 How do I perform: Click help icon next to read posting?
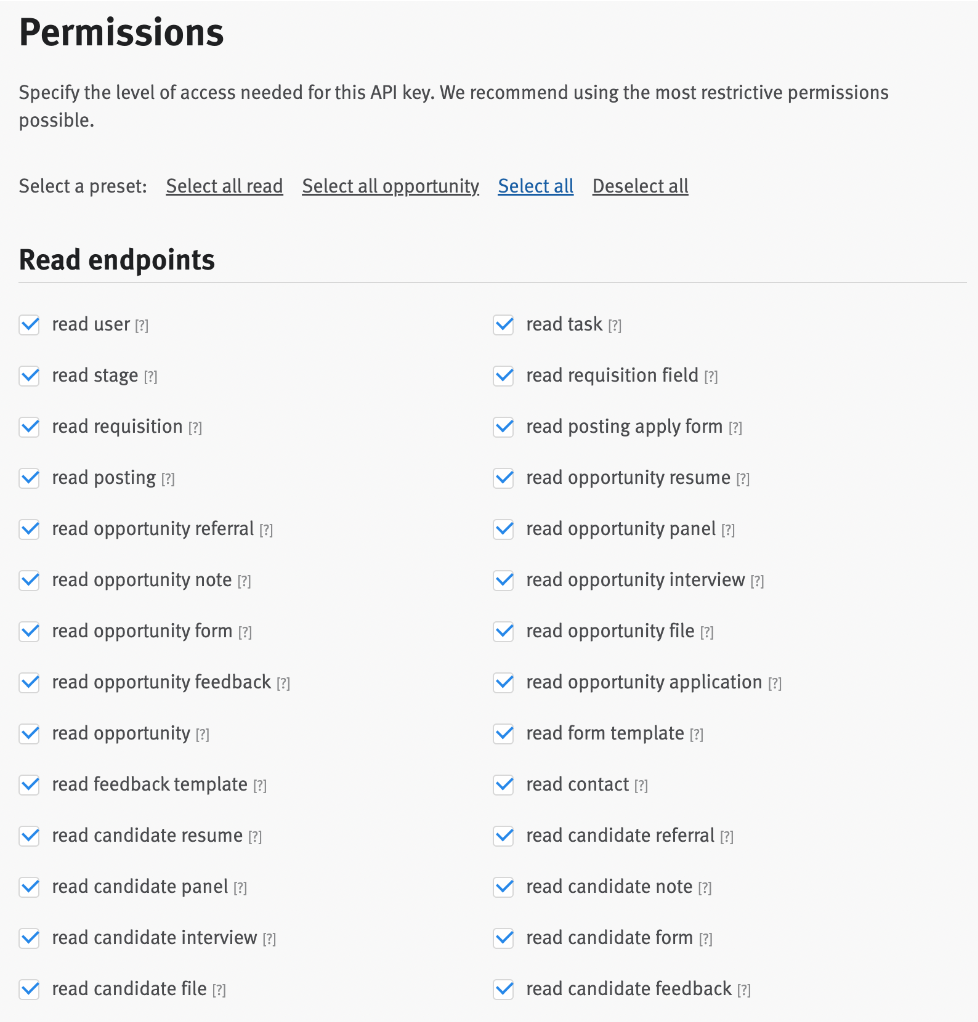(168, 480)
